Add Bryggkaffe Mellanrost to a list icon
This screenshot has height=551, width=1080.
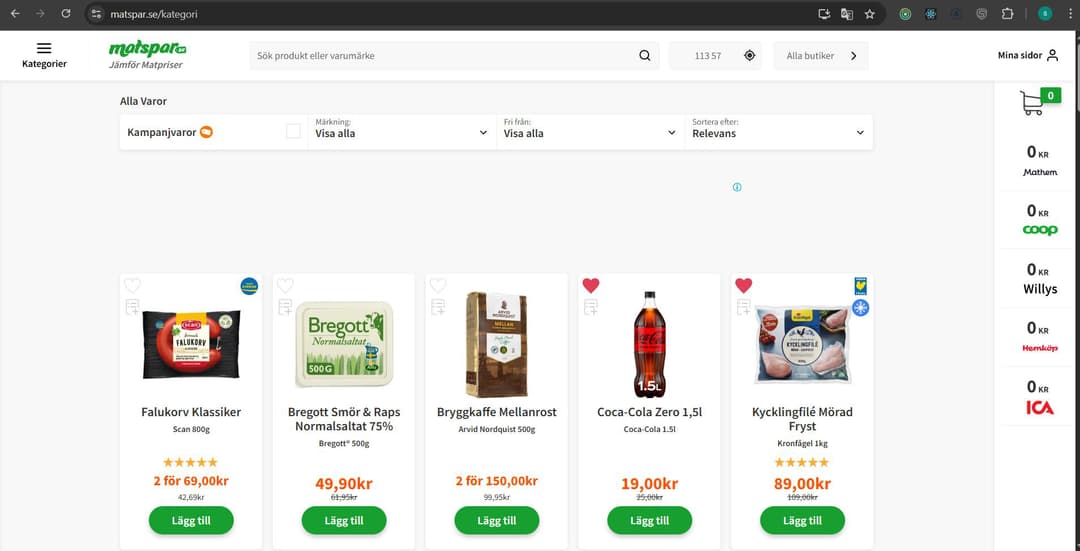438,307
